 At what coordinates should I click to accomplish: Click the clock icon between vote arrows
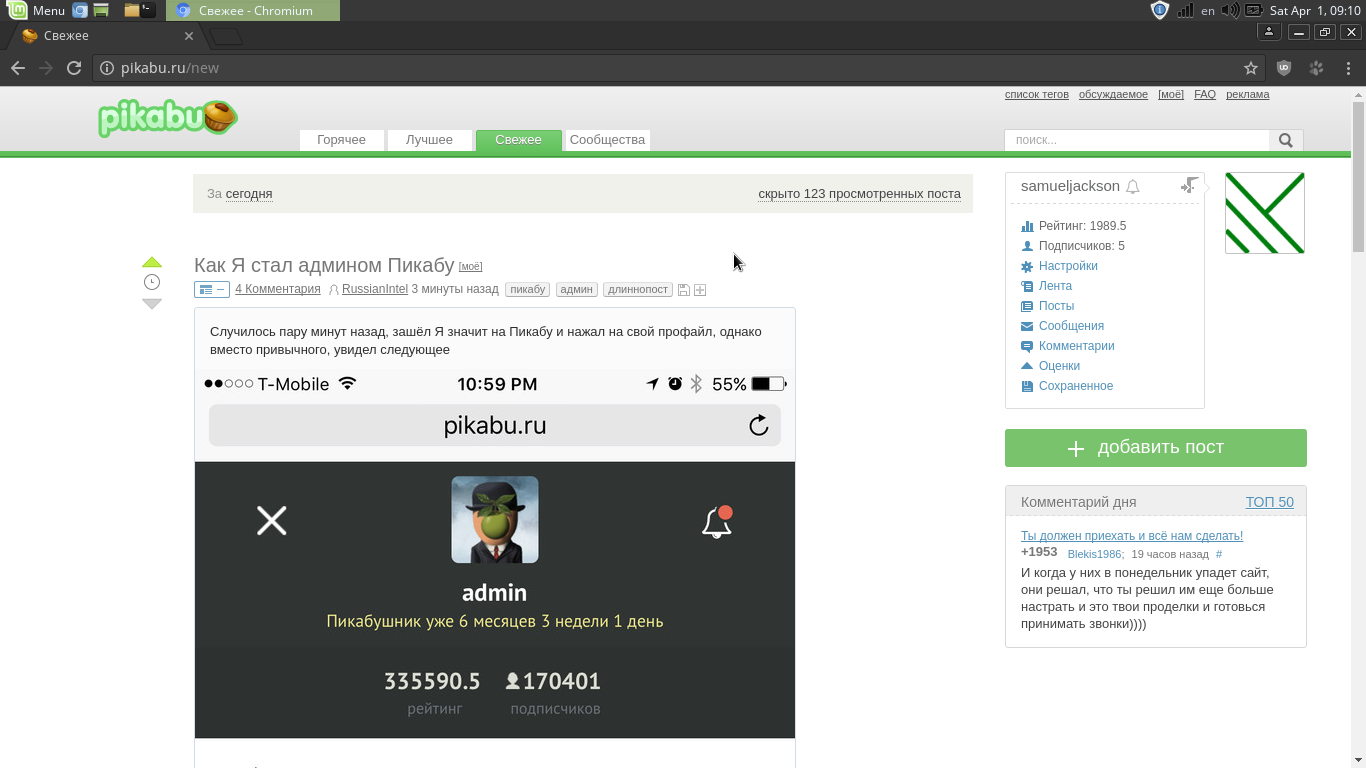(152, 282)
